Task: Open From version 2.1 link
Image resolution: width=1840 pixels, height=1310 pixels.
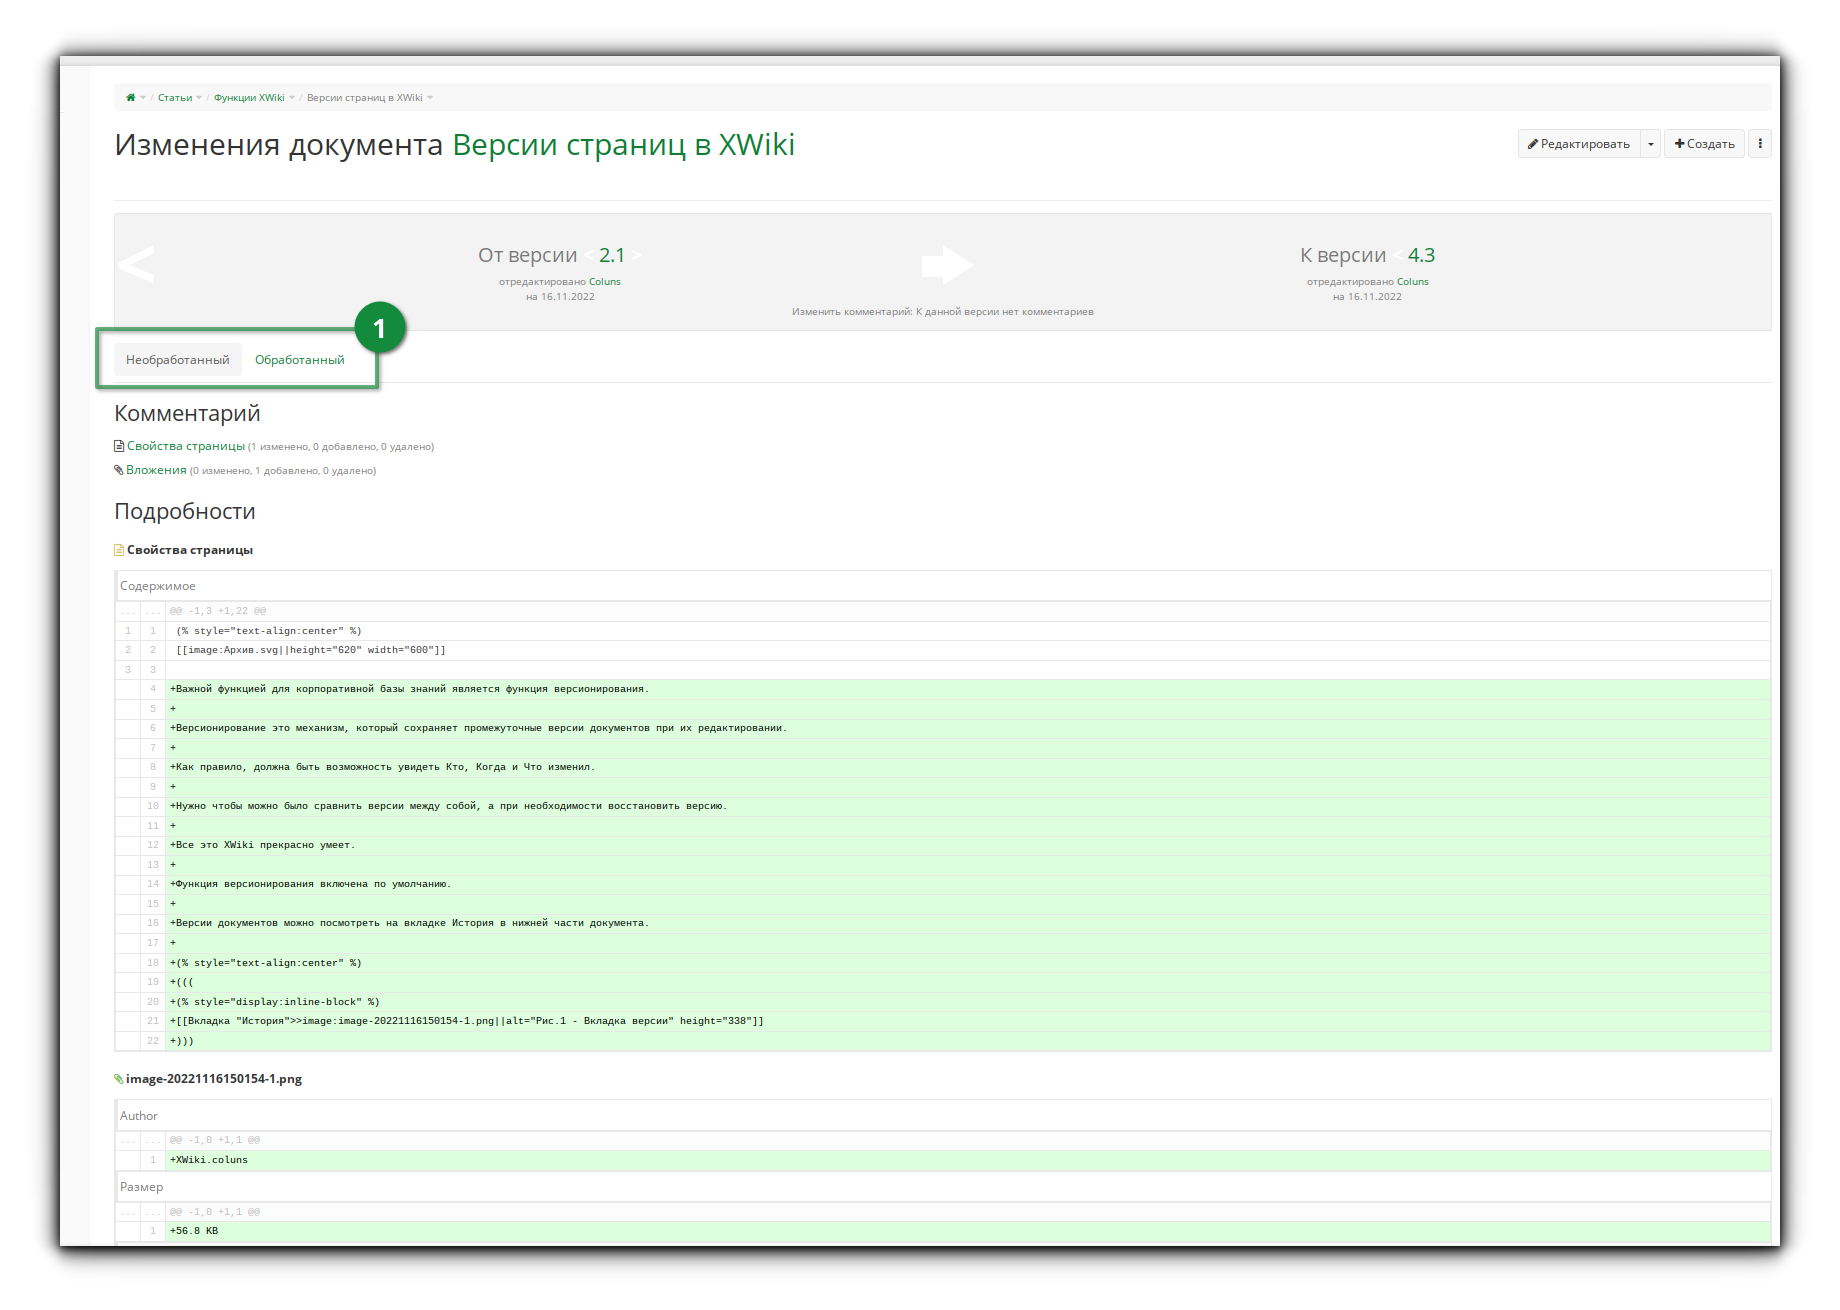Action: tap(612, 255)
